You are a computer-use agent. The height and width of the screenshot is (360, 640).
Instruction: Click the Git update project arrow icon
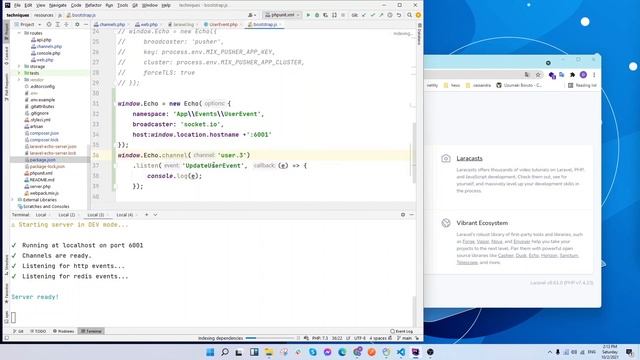tap(364, 15)
